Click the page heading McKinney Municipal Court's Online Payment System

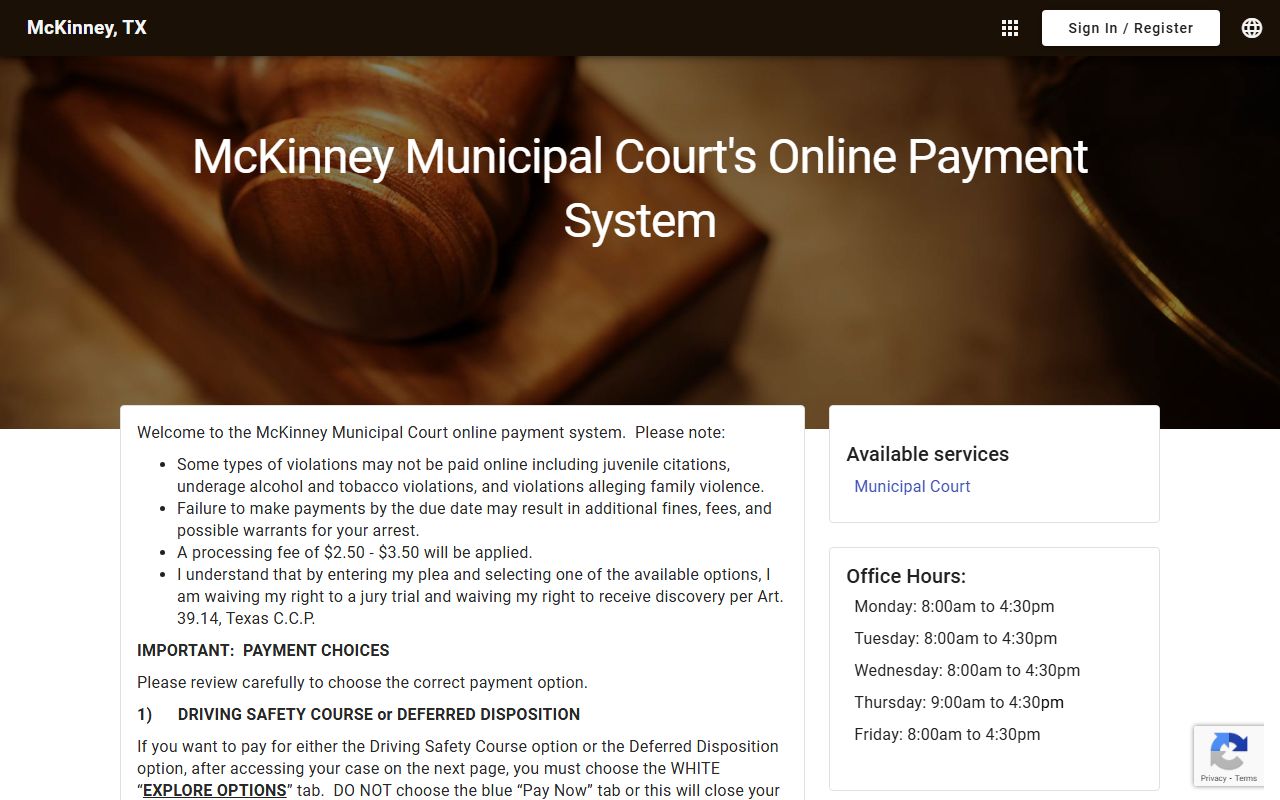pos(640,188)
